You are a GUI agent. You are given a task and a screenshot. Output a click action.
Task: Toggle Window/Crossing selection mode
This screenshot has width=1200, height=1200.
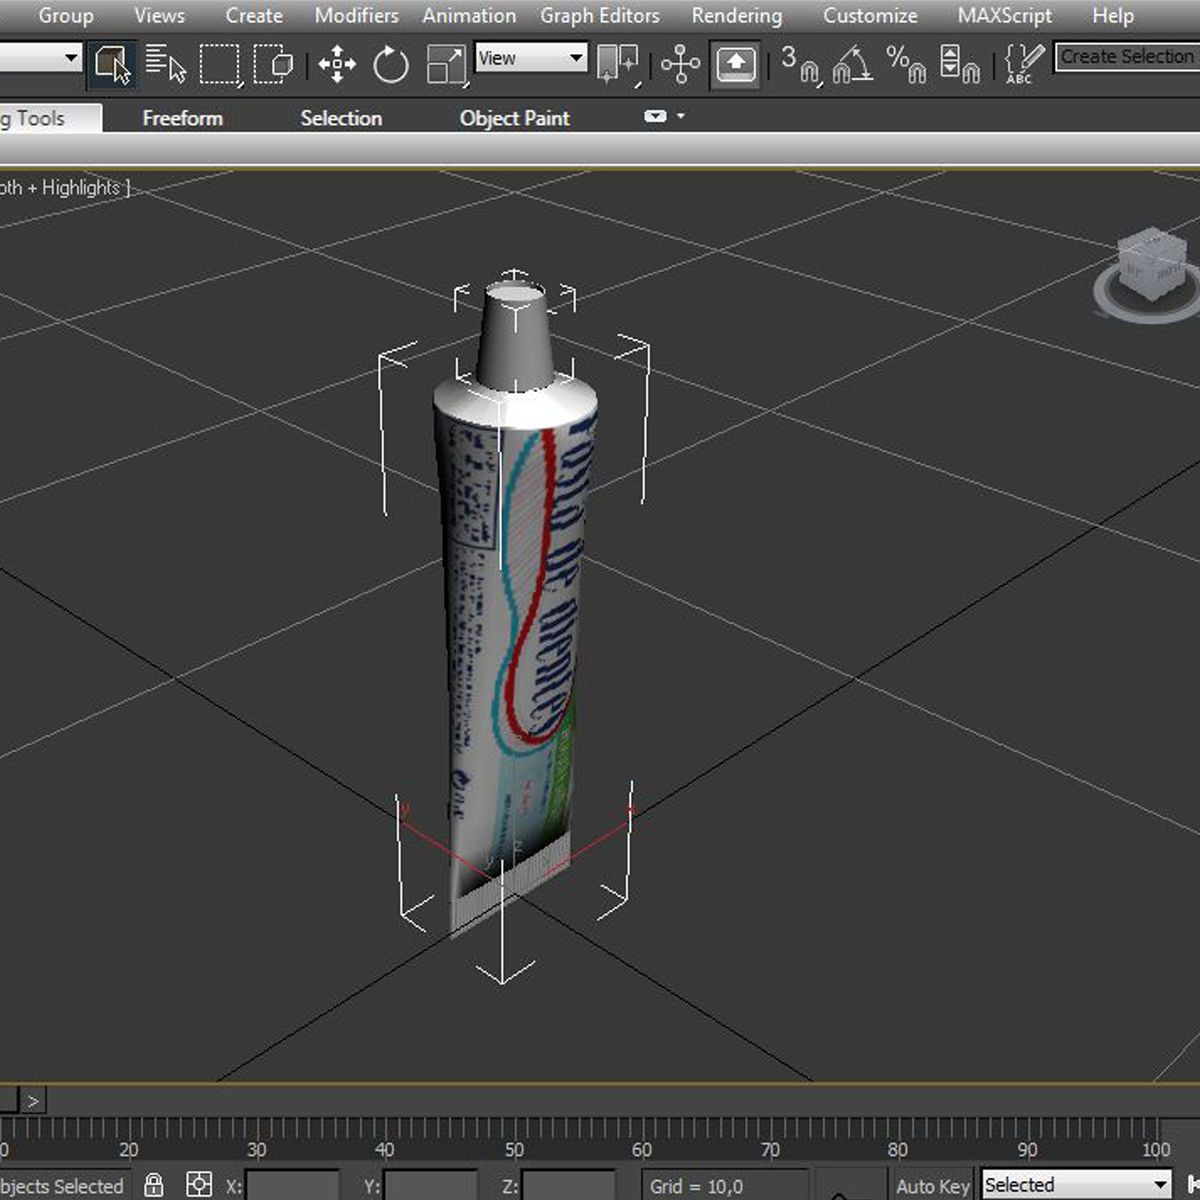[273, 65]
